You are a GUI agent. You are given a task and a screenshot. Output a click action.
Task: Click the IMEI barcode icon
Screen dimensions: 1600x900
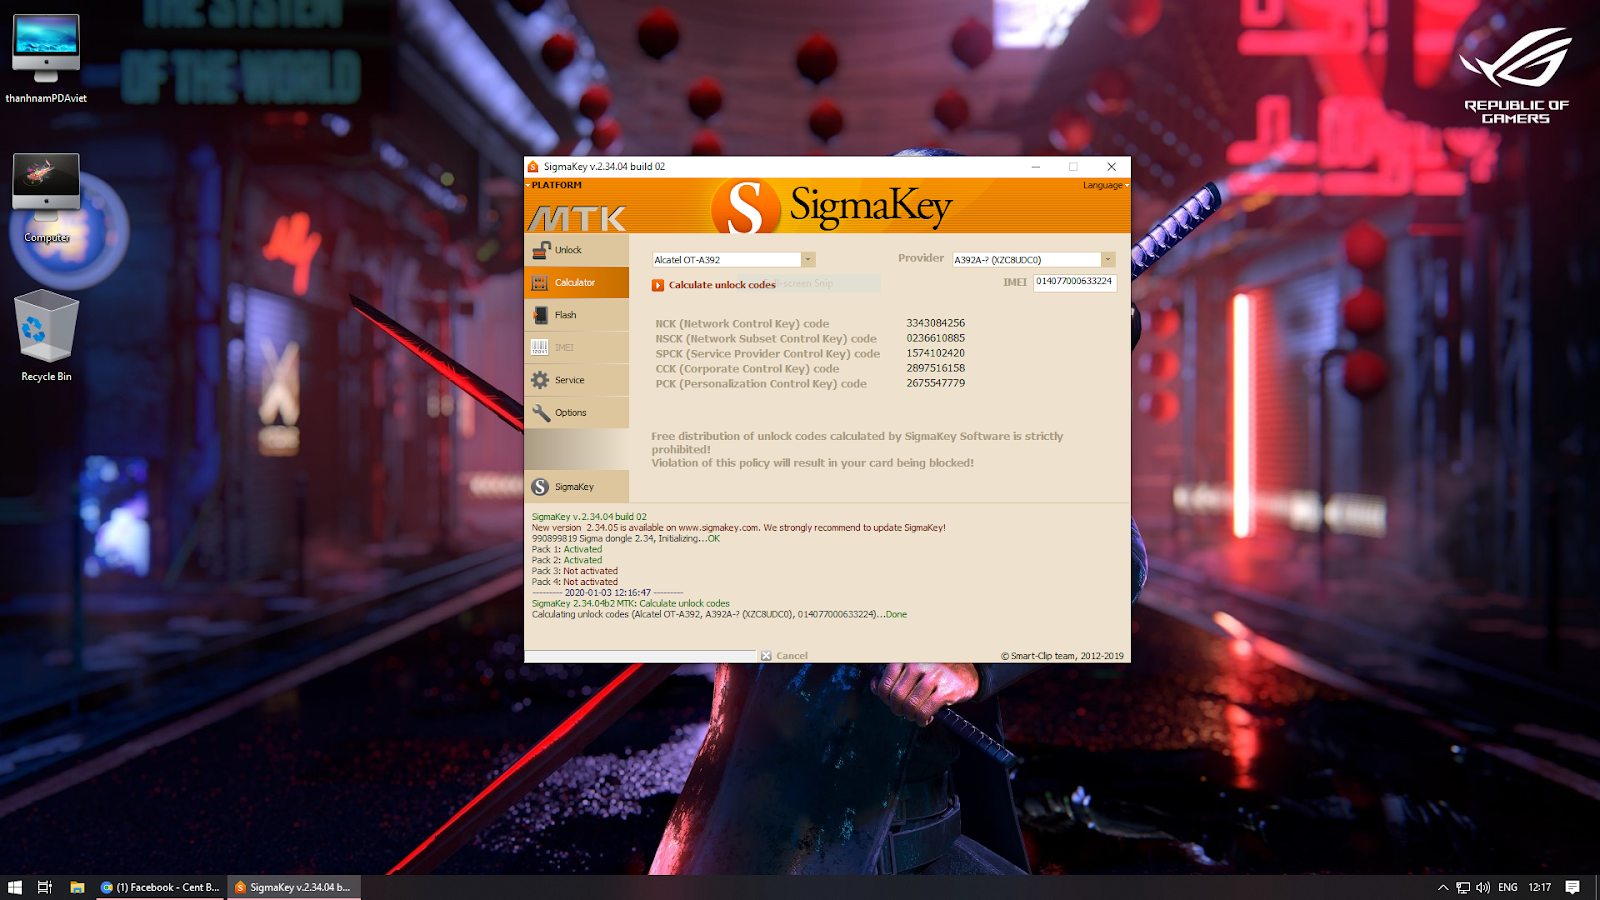coord(540,348)
